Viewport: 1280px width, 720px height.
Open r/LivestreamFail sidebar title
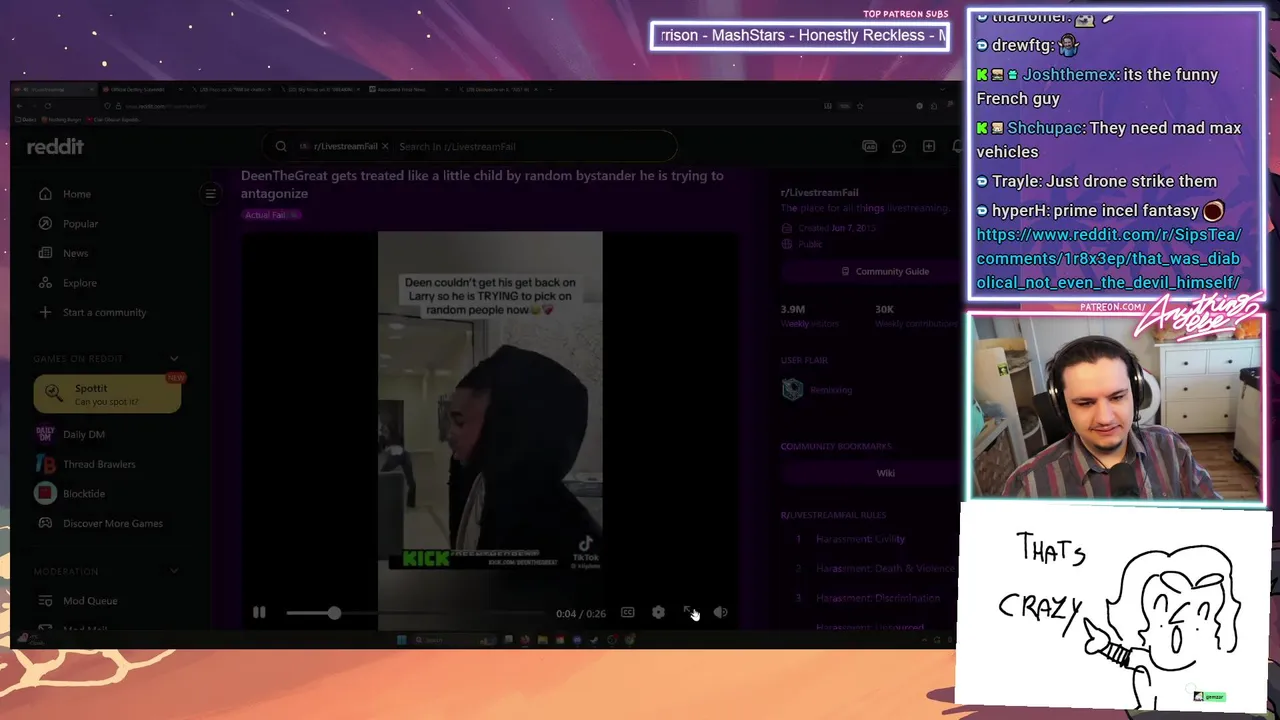[x=820, y=192]
